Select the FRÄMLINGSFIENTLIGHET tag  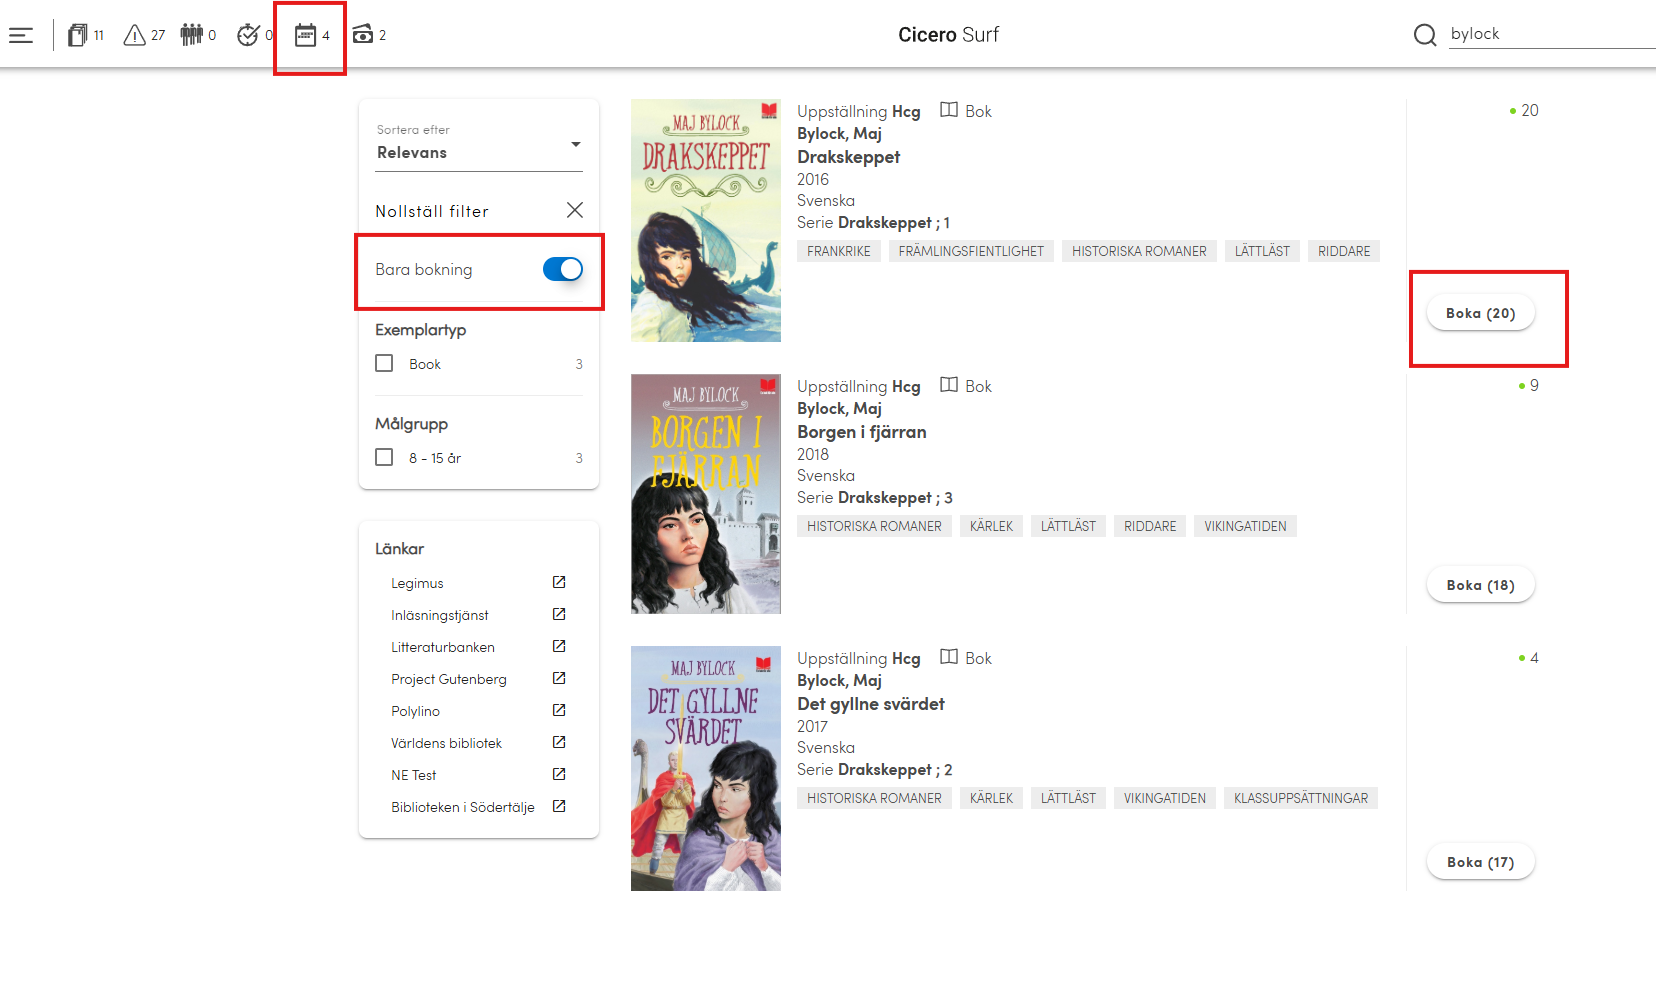(x=971, y=251)
